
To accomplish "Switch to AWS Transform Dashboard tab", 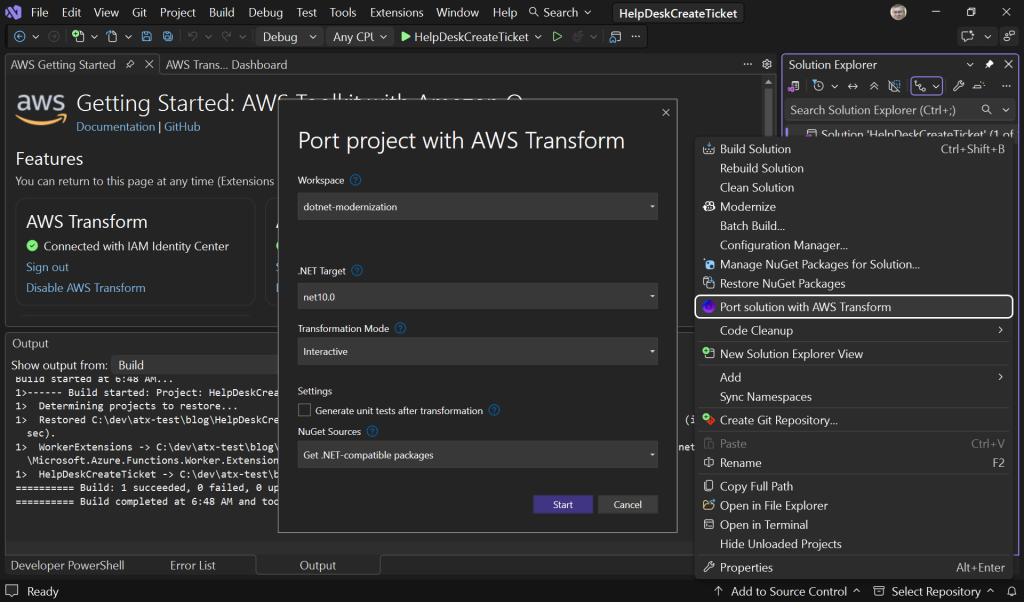I will point(226,64).
